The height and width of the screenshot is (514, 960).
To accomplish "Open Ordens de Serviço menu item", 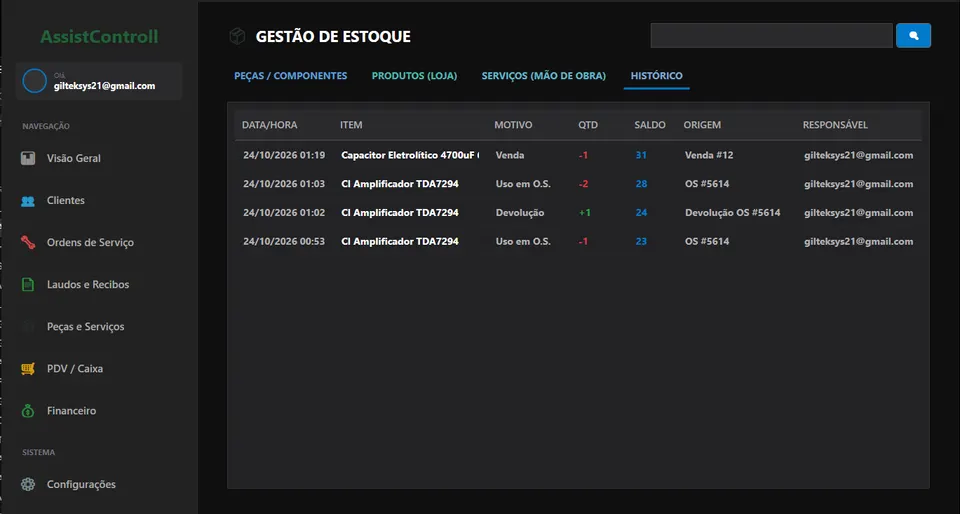I will pyautogui.click(x=90, y=243).
